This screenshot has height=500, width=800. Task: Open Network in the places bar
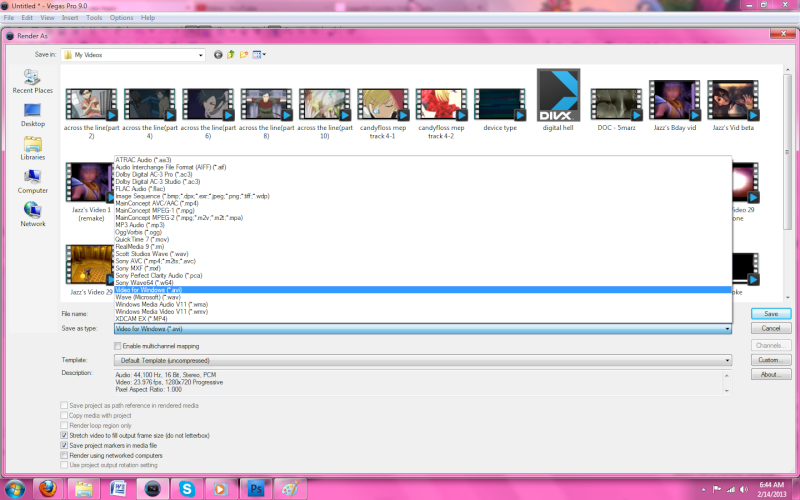click(32, 215)
